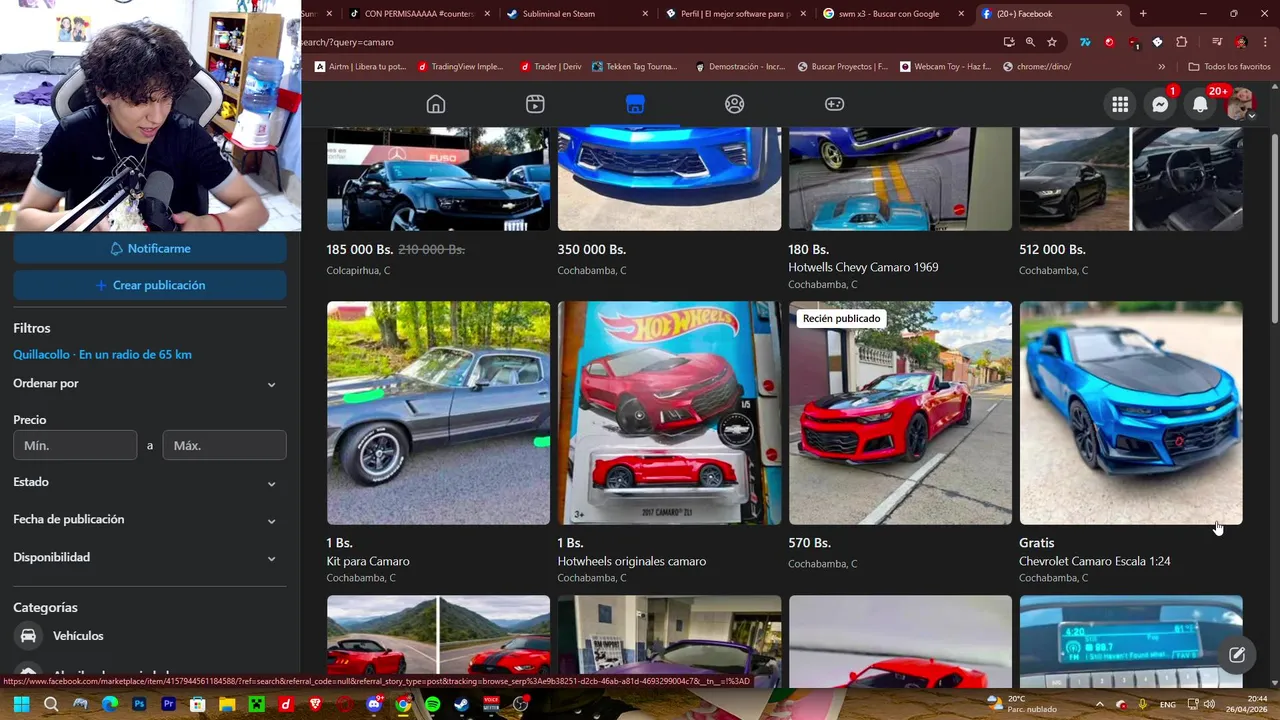Switch to swm x3 Google search tab
Viewport: 1280px width, 720px height.
pos(893,14)
